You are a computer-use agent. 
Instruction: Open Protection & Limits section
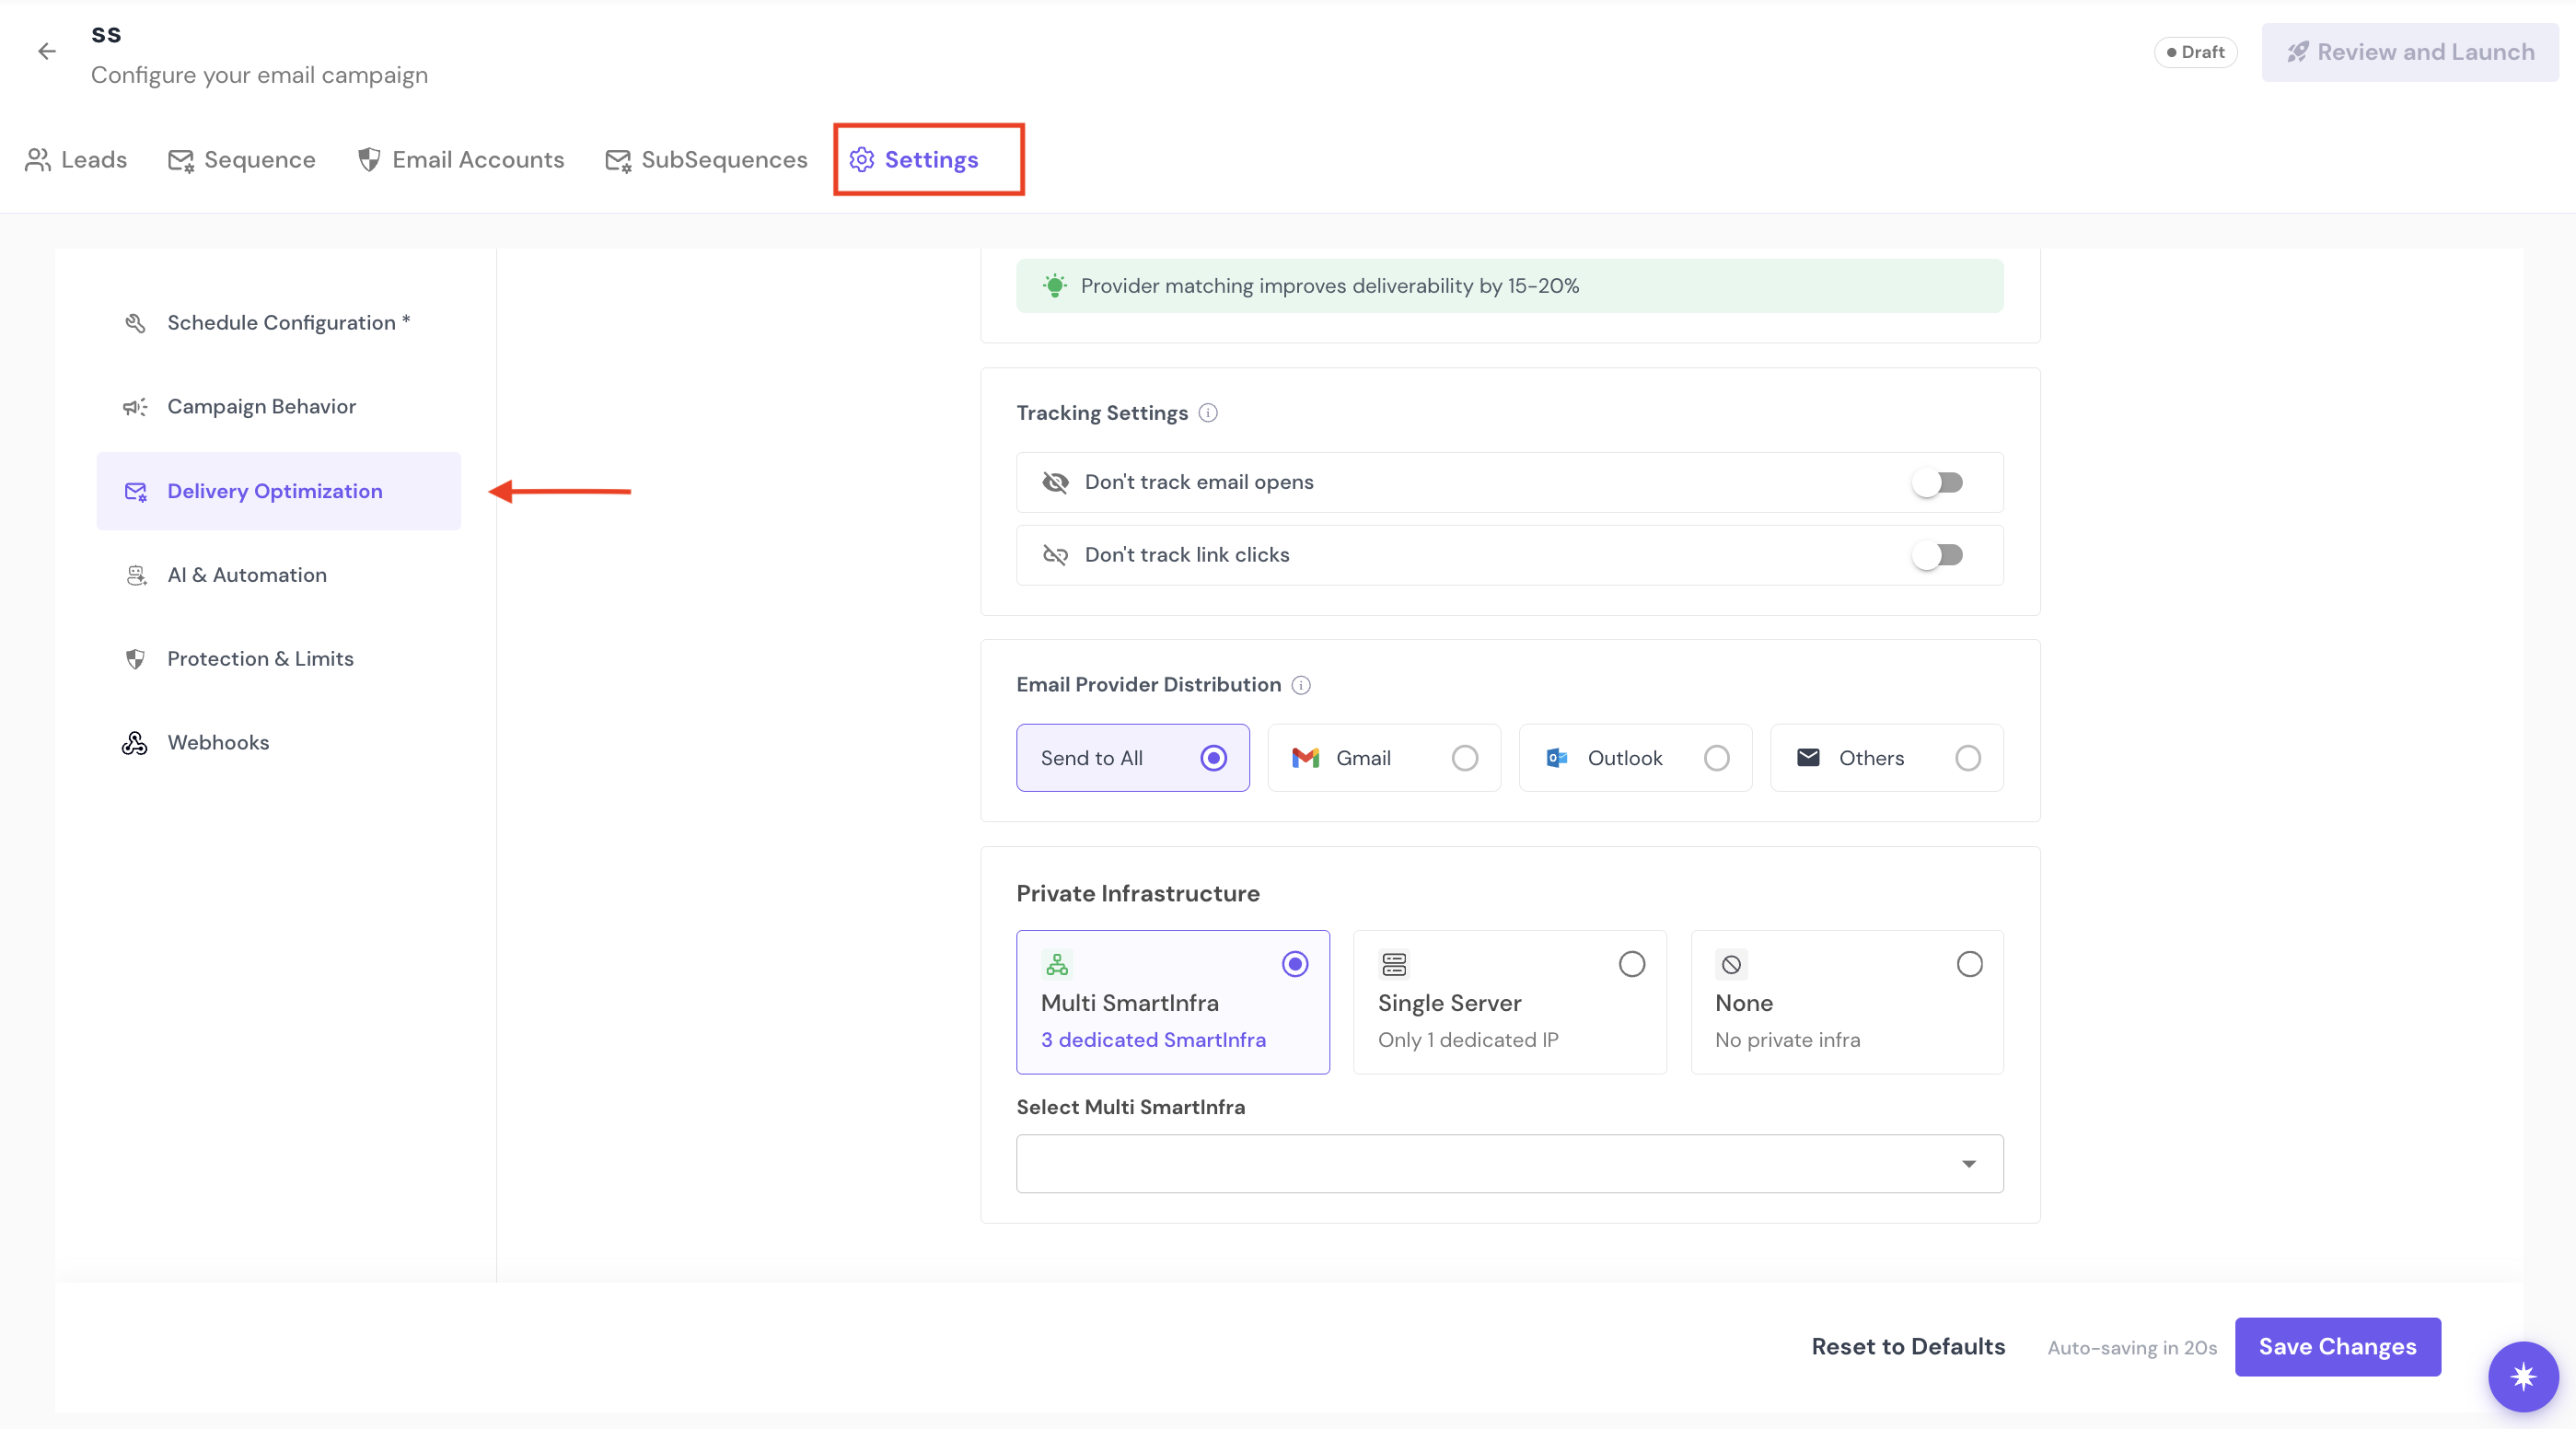[x=279, y=659]
